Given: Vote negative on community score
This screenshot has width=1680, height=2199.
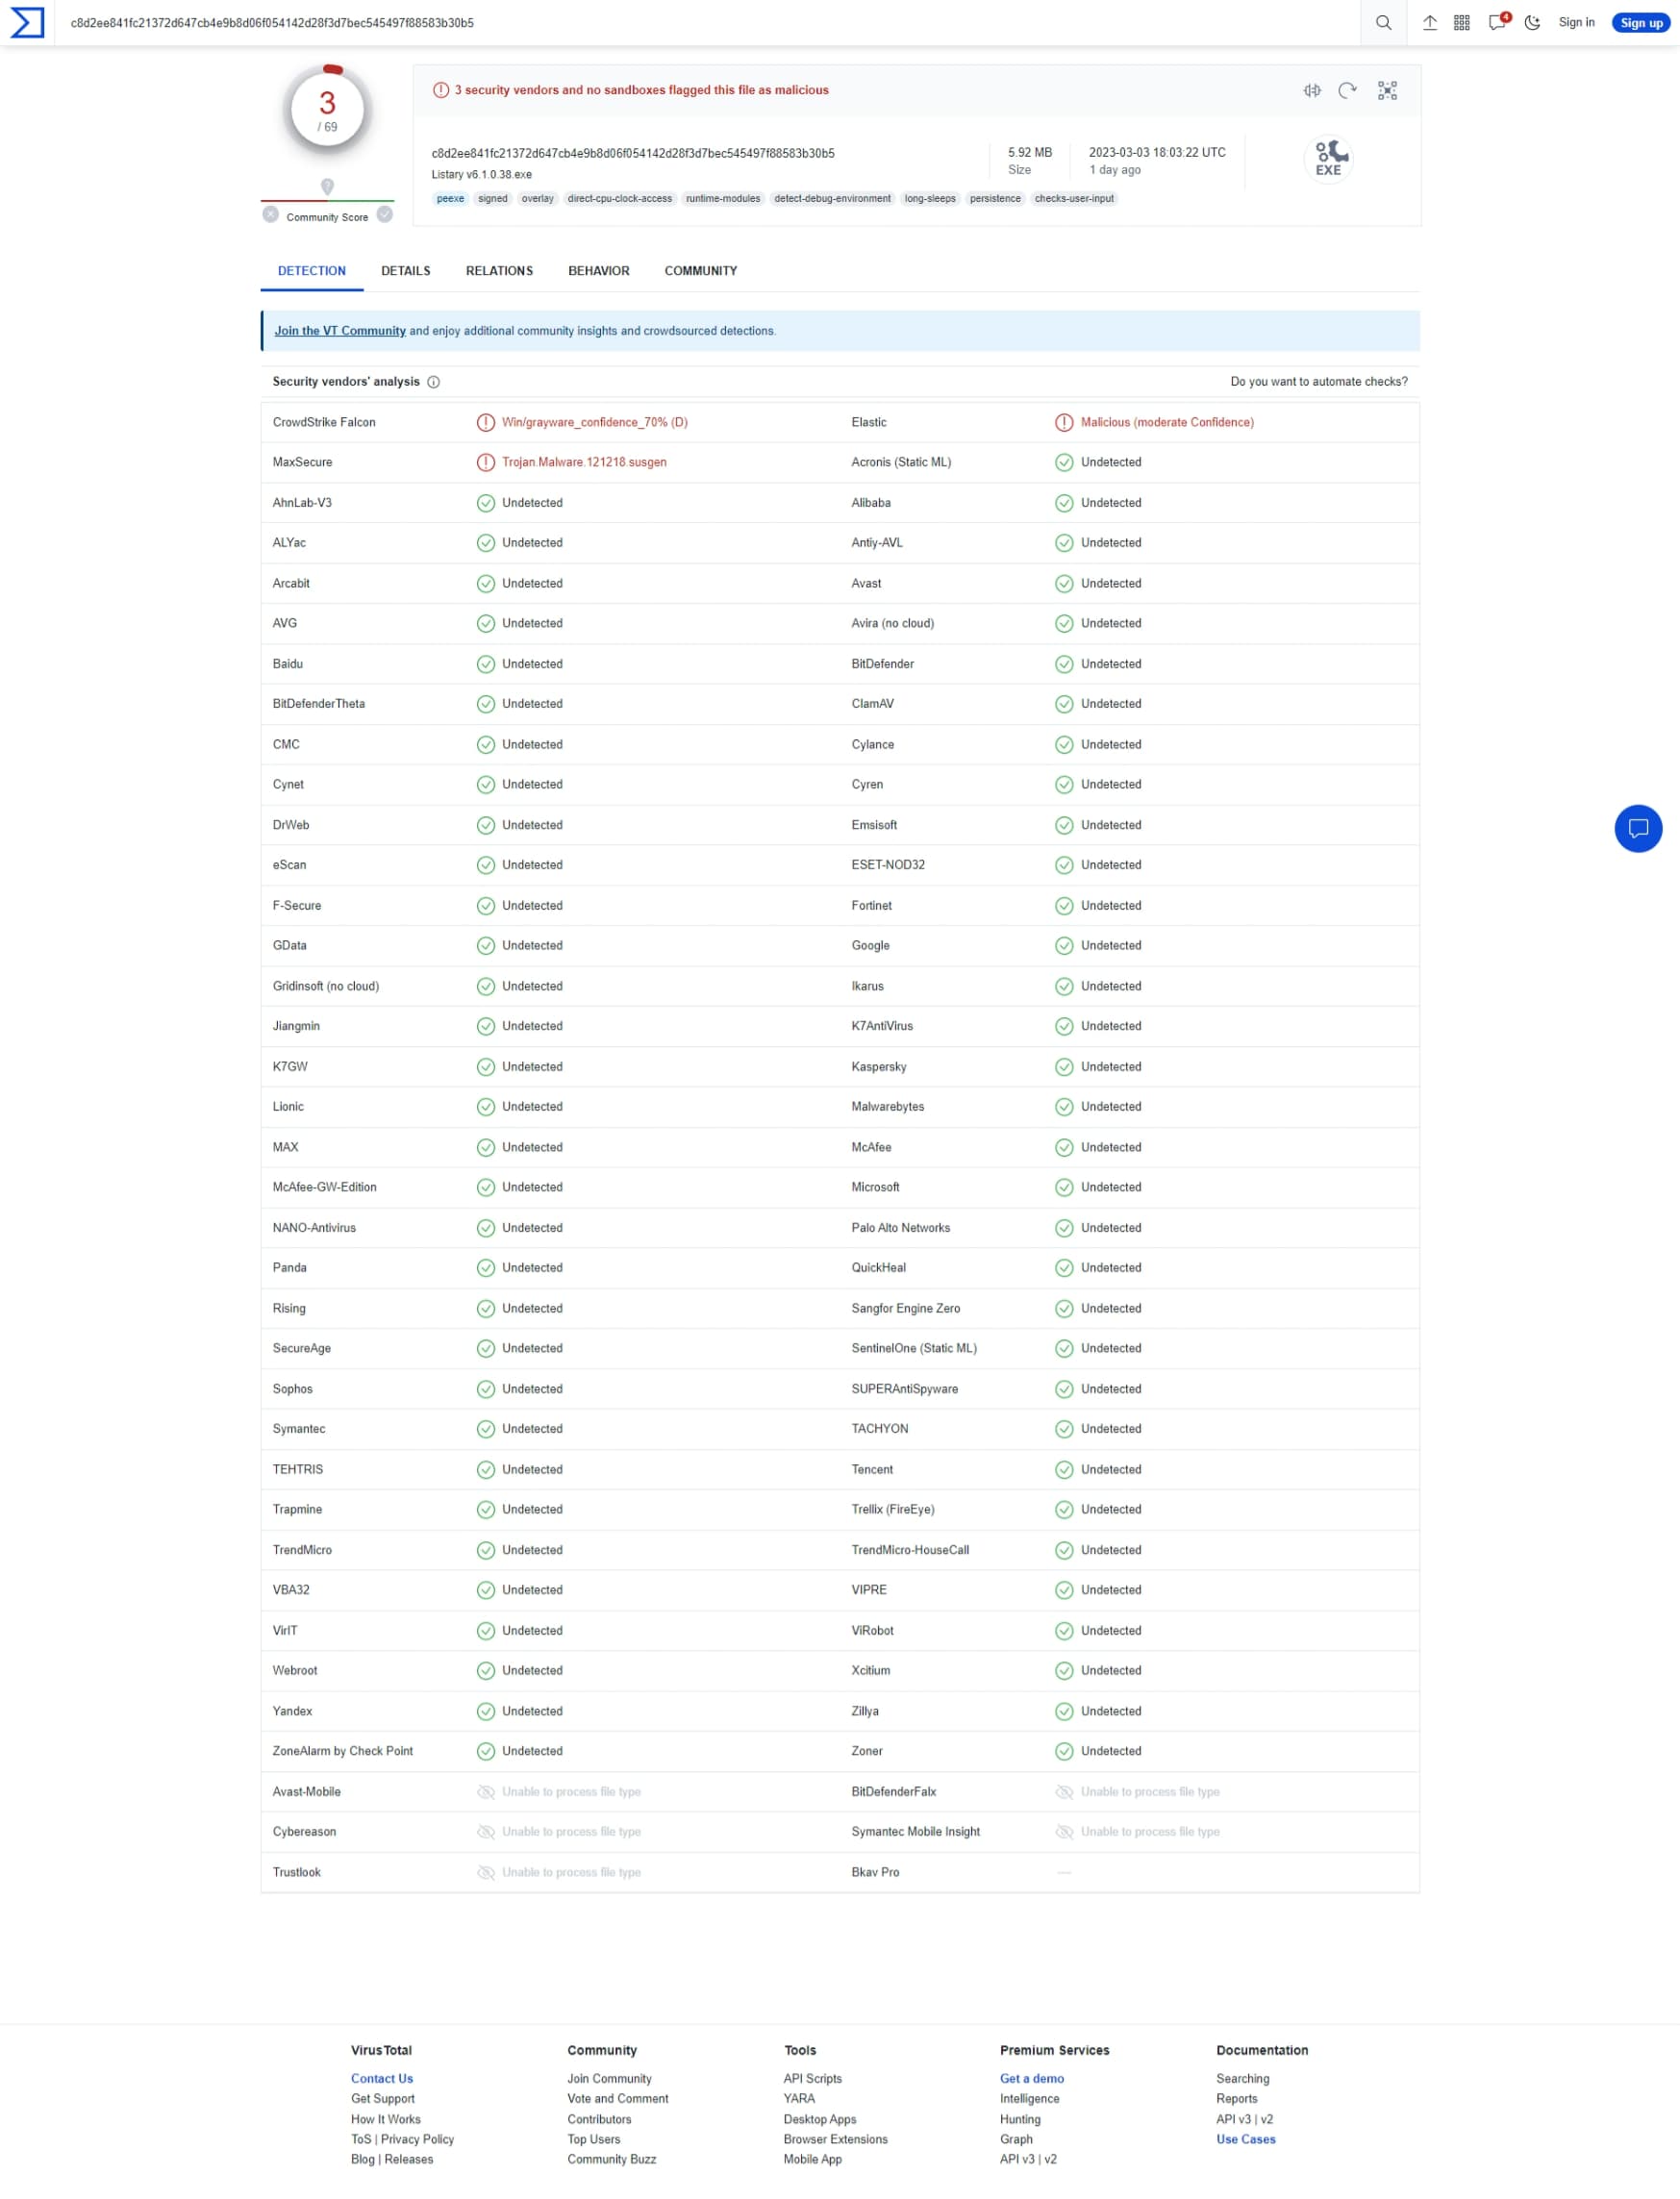Looking at the screenshot, I should [x=270, y=215].
